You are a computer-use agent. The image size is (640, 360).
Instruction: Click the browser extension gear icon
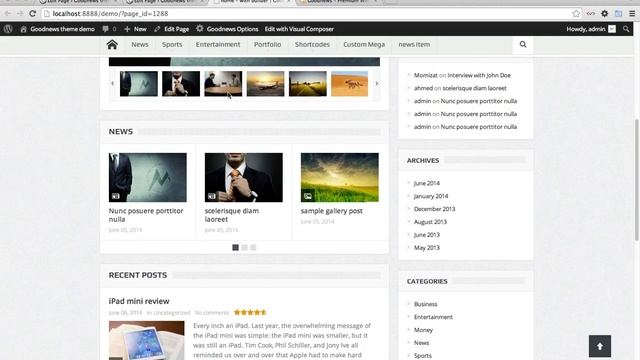[604, 13]
